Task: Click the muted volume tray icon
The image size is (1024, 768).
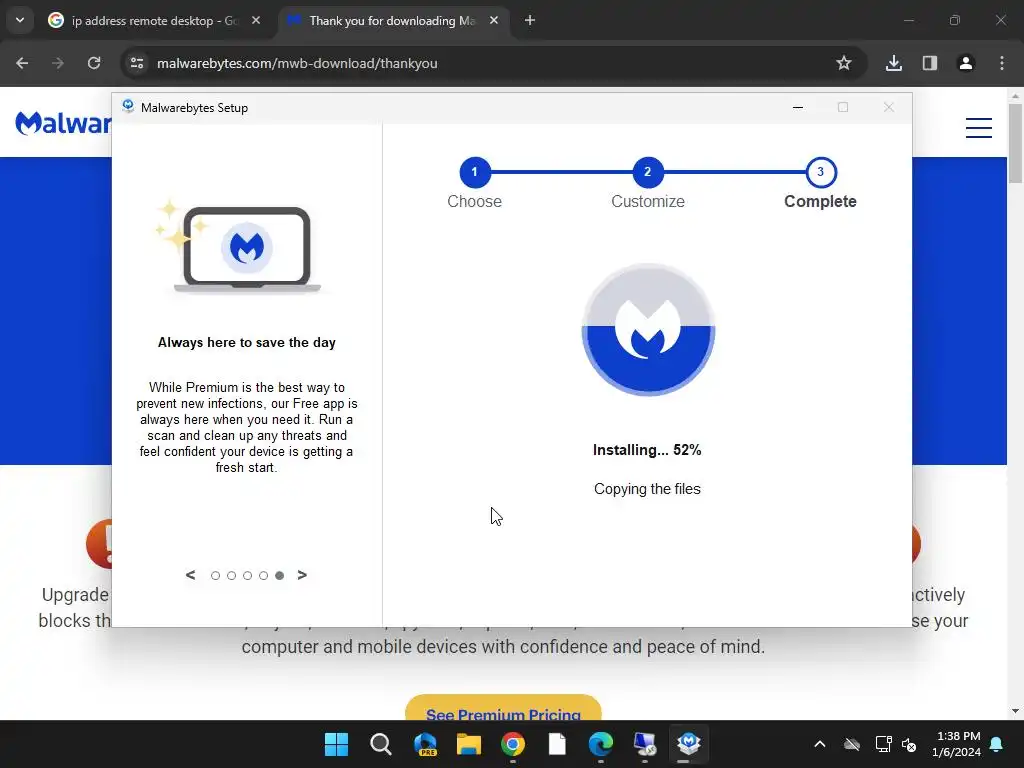Action: pos(909,744)
